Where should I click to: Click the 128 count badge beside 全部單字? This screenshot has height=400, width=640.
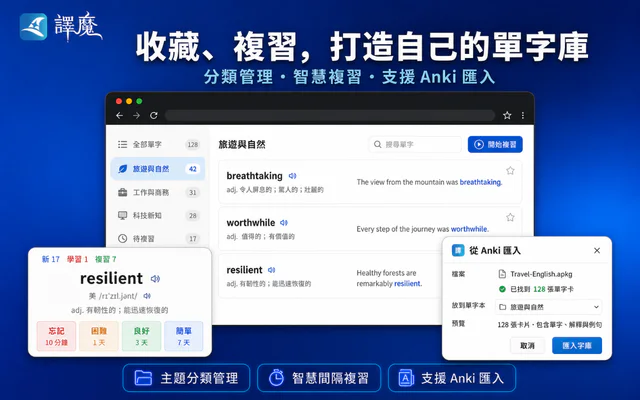tap(193, 144)
